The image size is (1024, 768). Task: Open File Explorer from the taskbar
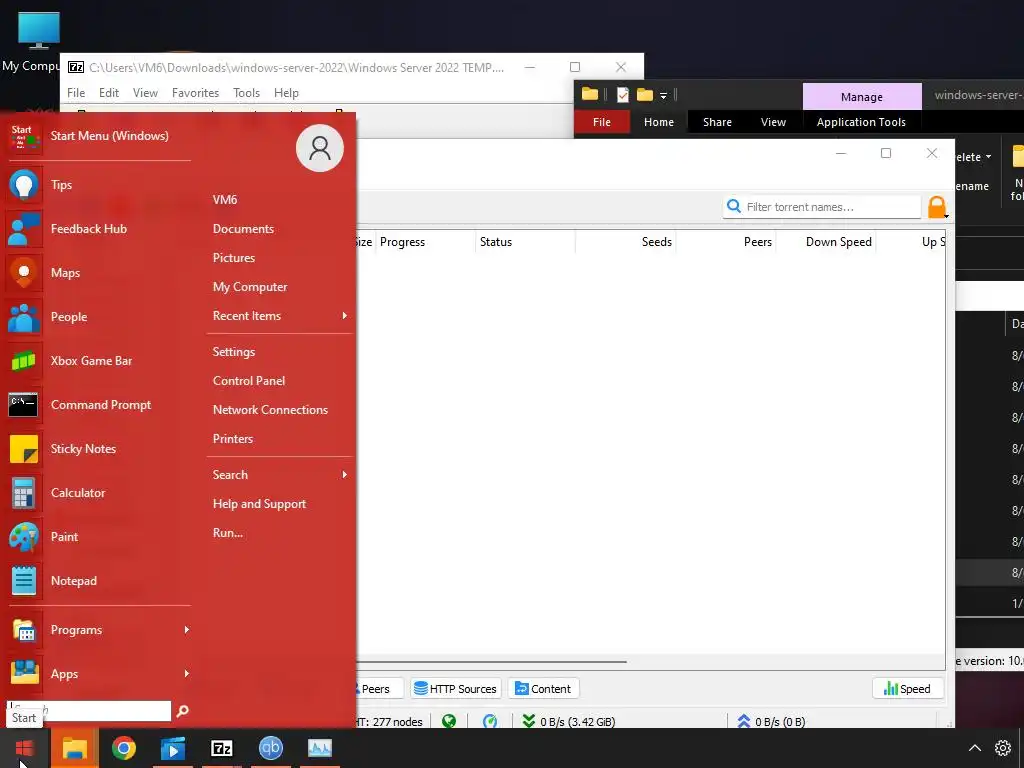point(74,748)
